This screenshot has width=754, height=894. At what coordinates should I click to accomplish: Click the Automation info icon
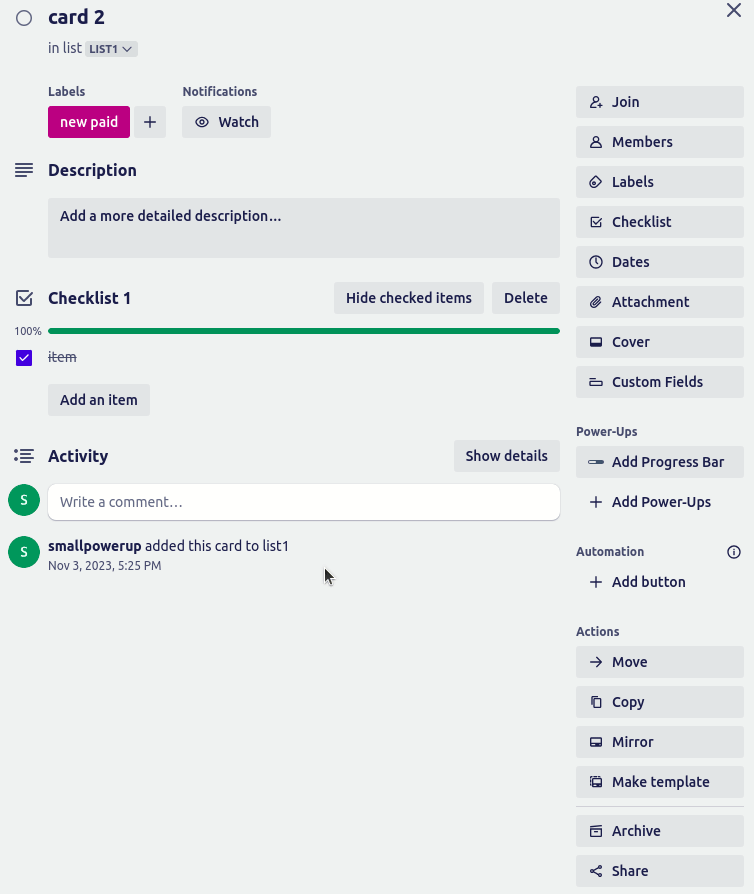click(734, 551)
